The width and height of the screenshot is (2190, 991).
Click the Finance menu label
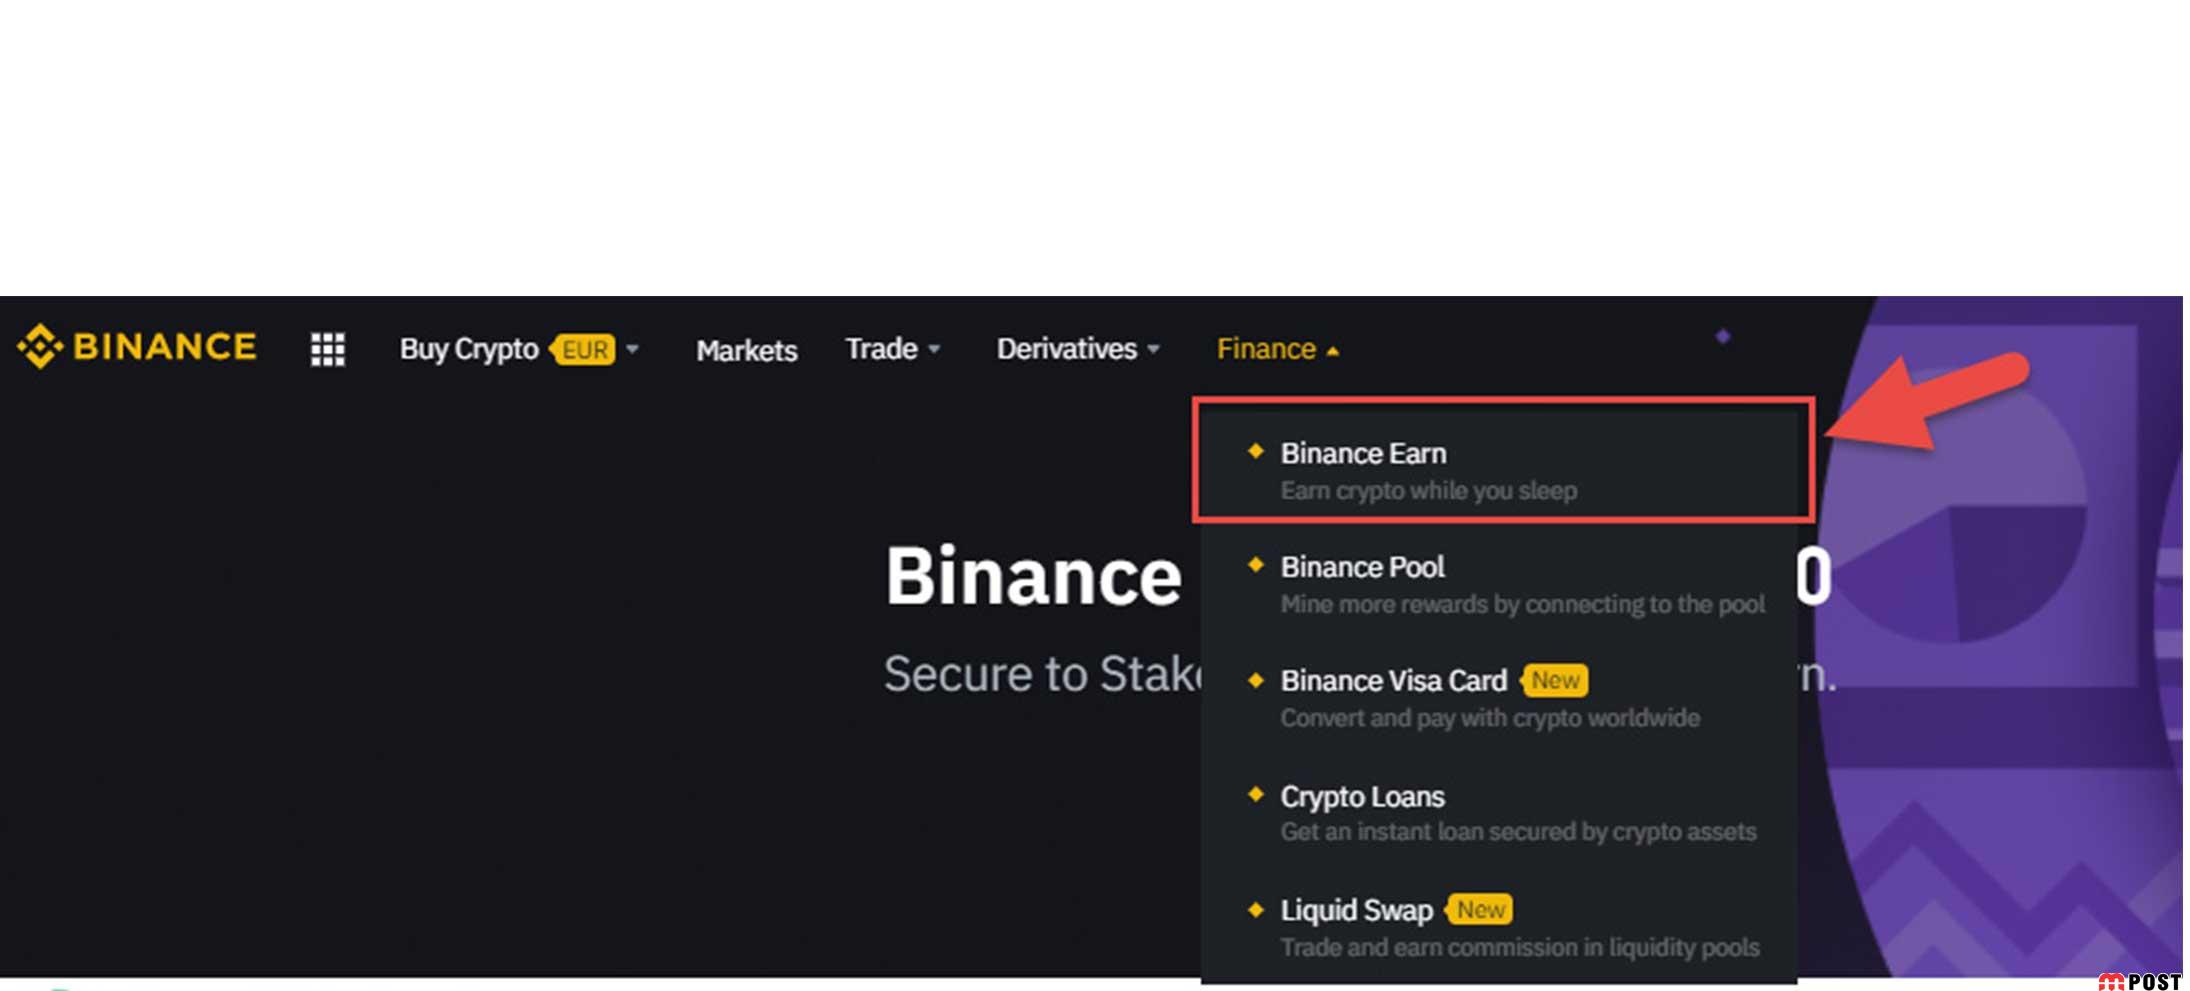tap(1266, 349)
